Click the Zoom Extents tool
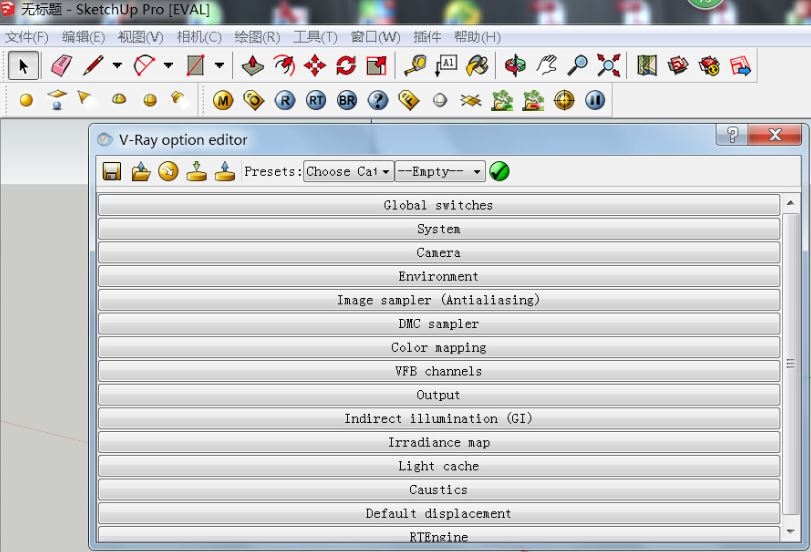811x552 pixels. click(608, 66)
